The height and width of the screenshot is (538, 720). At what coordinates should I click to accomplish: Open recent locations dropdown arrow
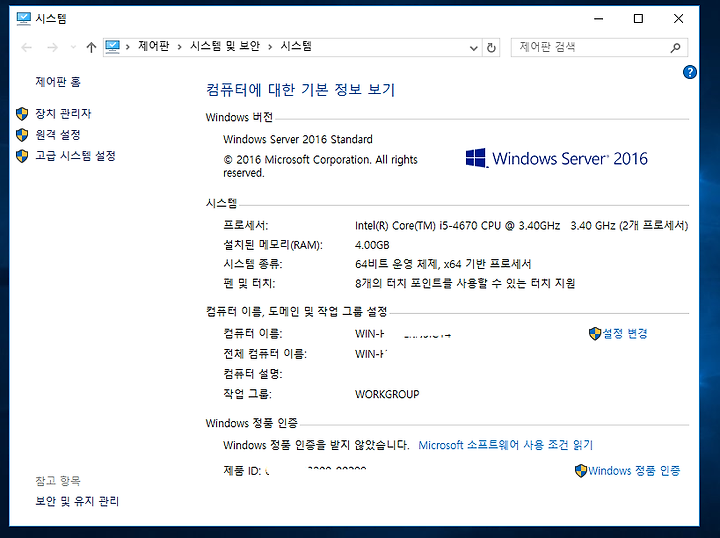(73, 47)
